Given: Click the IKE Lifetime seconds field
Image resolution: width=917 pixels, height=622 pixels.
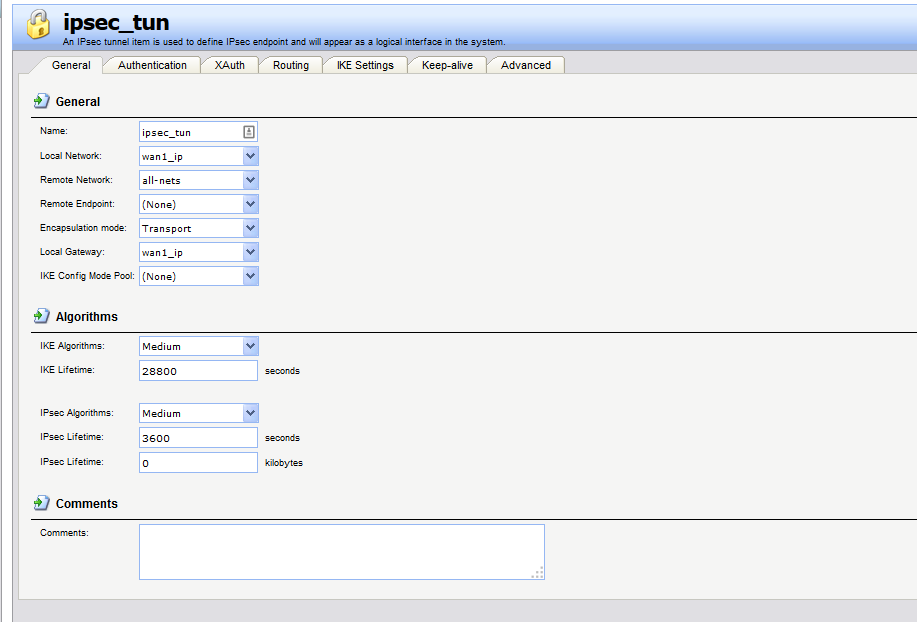Looking at the screenshot, I should 198,371.
